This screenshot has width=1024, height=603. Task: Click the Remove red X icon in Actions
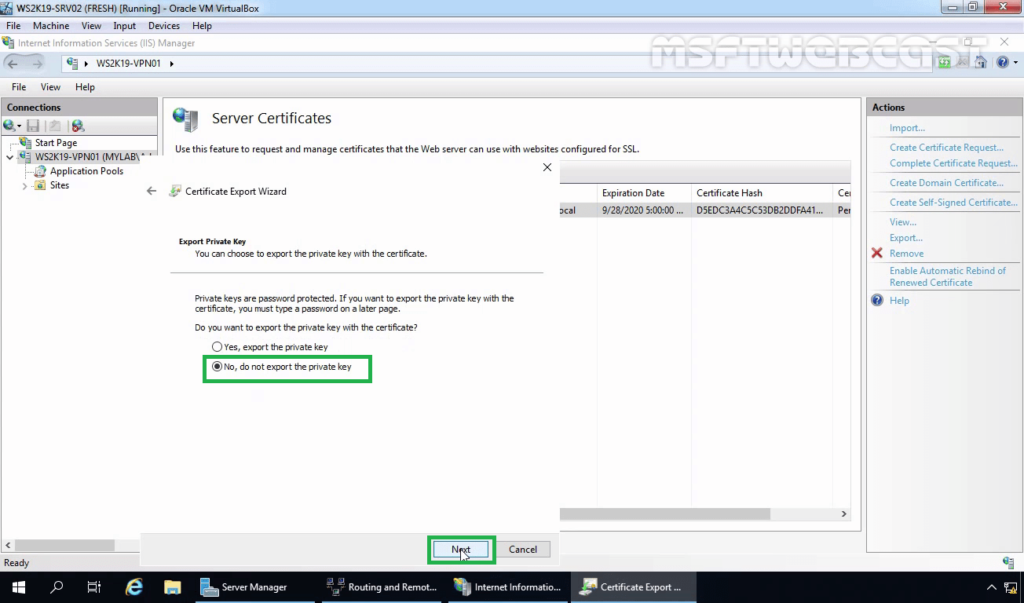coord(877,253)
